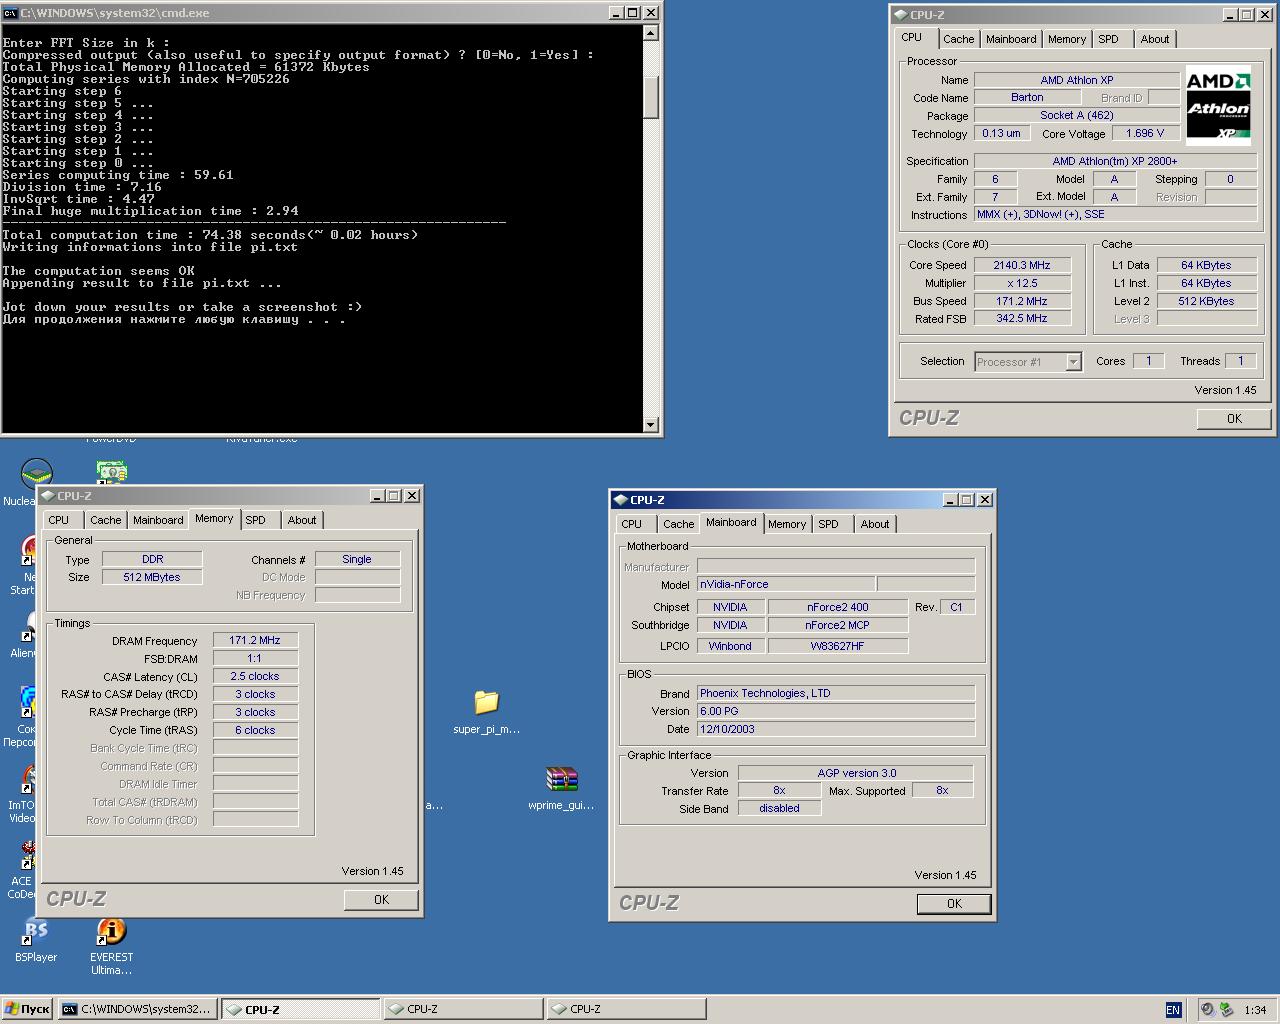
Task: Click the AMD Athlon XP logo in CPU-Z
Action: 1218,106
